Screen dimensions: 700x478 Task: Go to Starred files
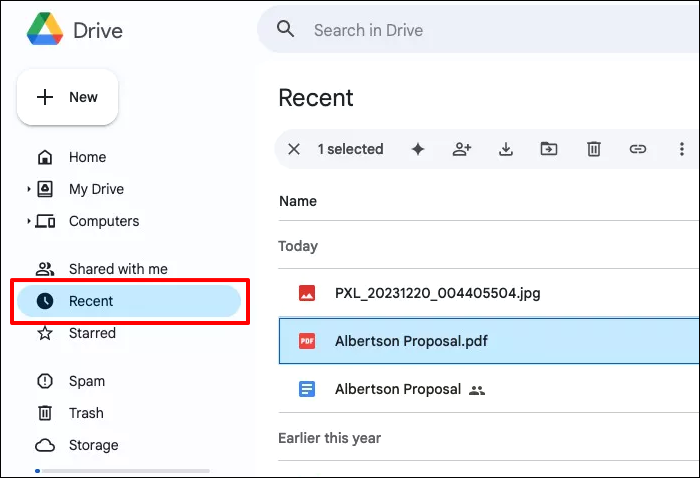click(92, 333)
